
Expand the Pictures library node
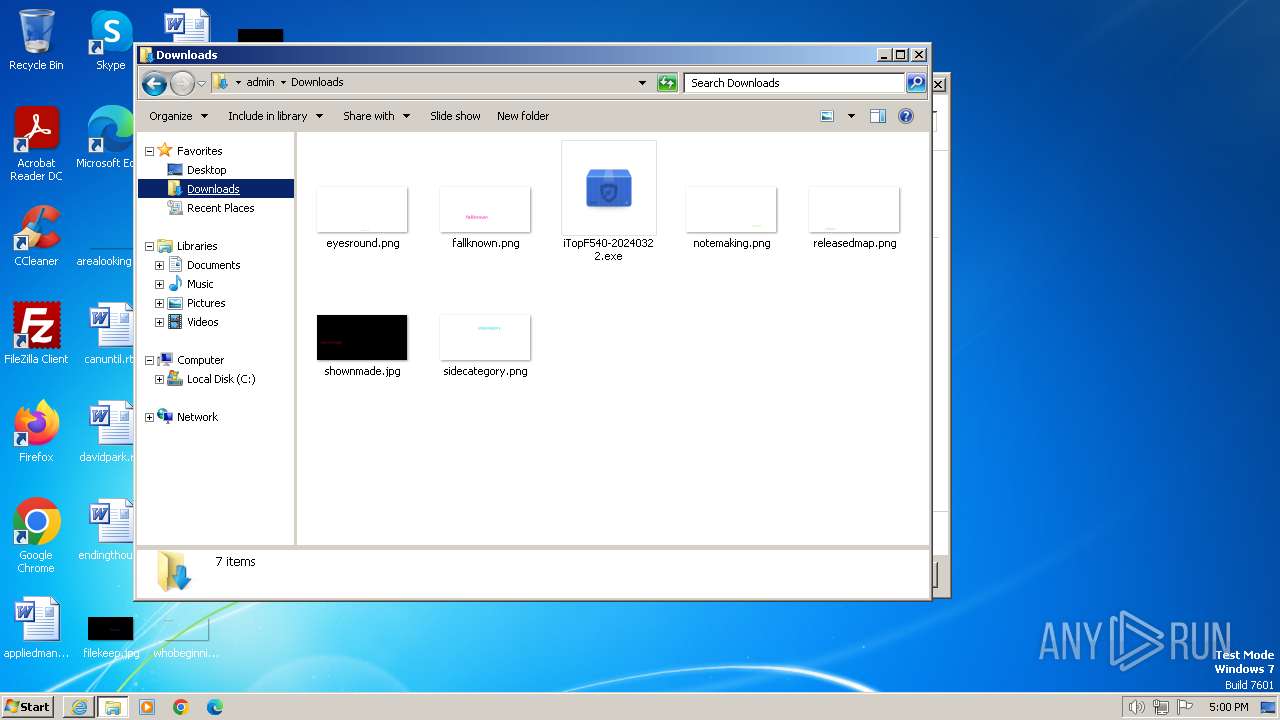click(159, 303)
